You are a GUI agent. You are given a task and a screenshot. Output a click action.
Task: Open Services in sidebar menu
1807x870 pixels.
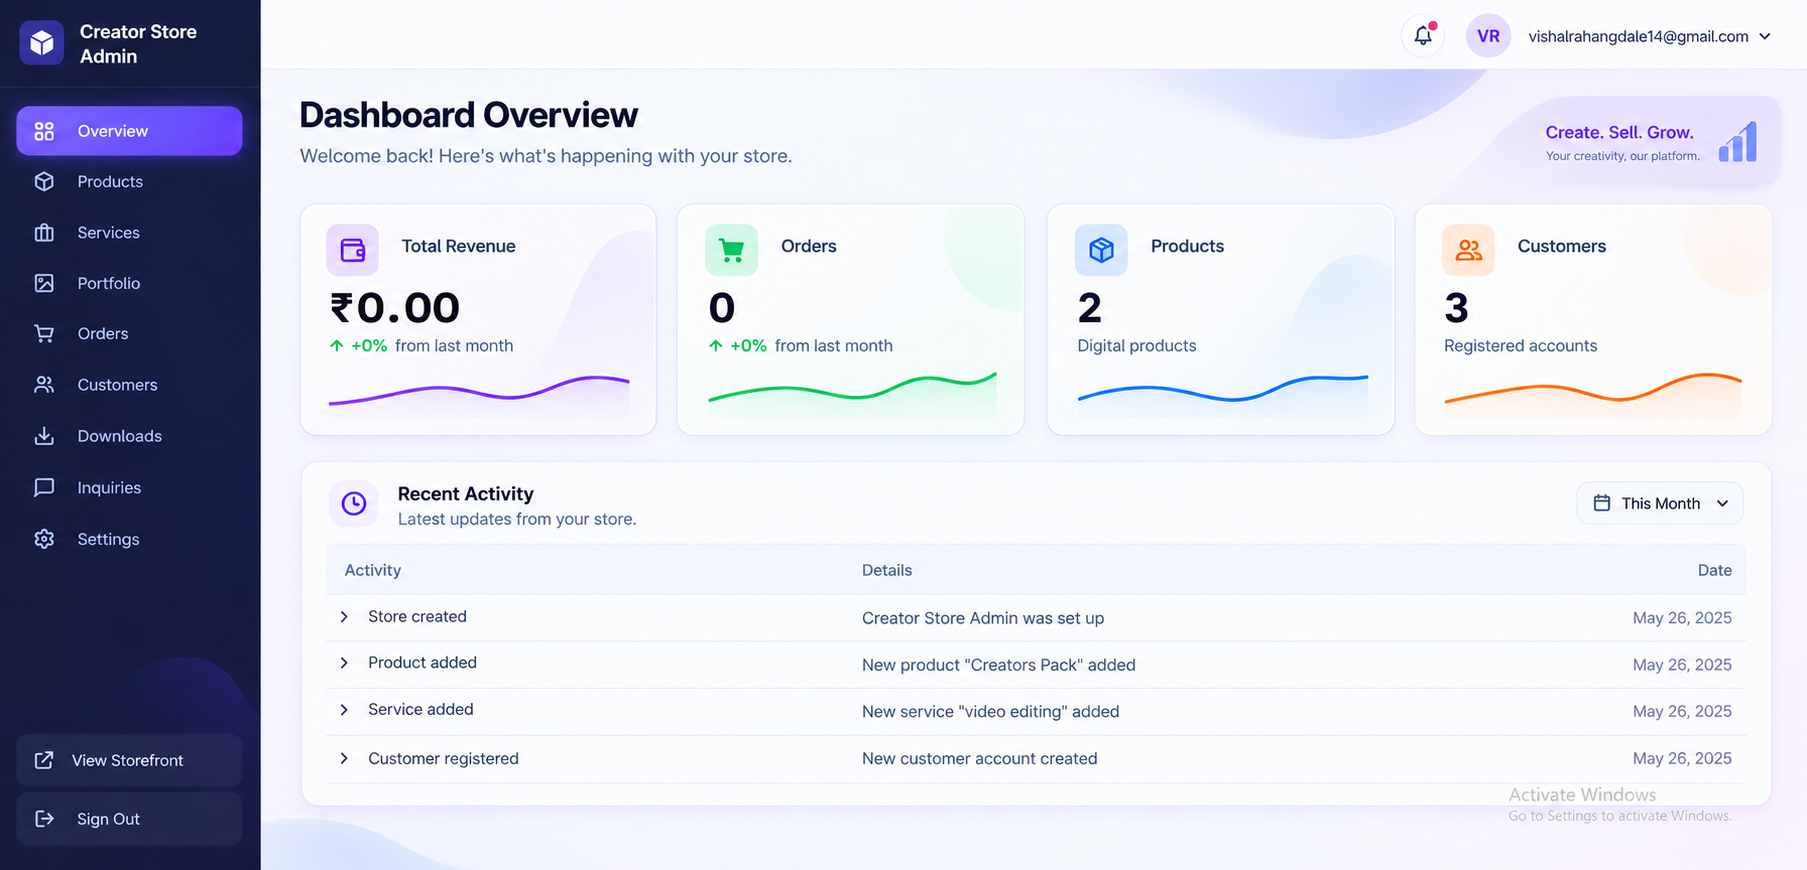129,232
